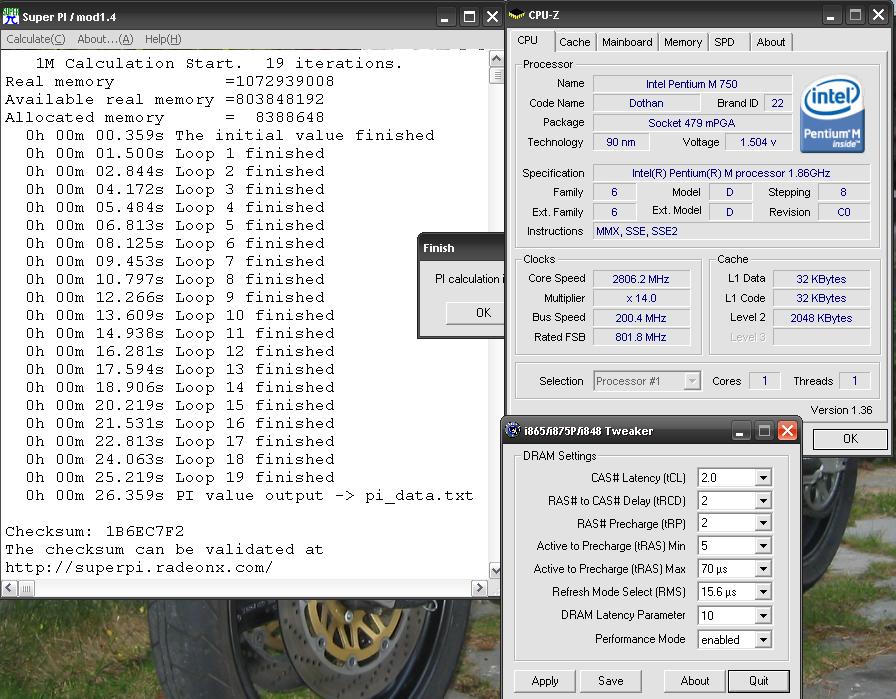Click the Code Name value Dothan

point(646,103)
